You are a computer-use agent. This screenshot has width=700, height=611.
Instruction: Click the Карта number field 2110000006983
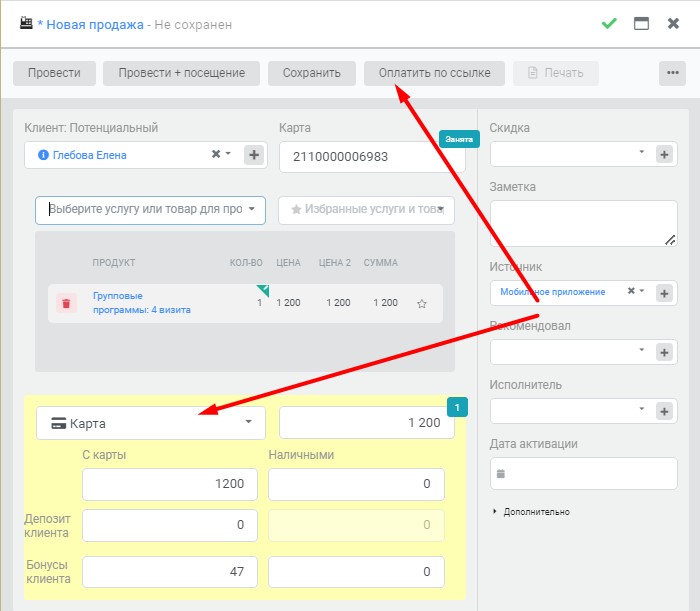coord(372,157)
